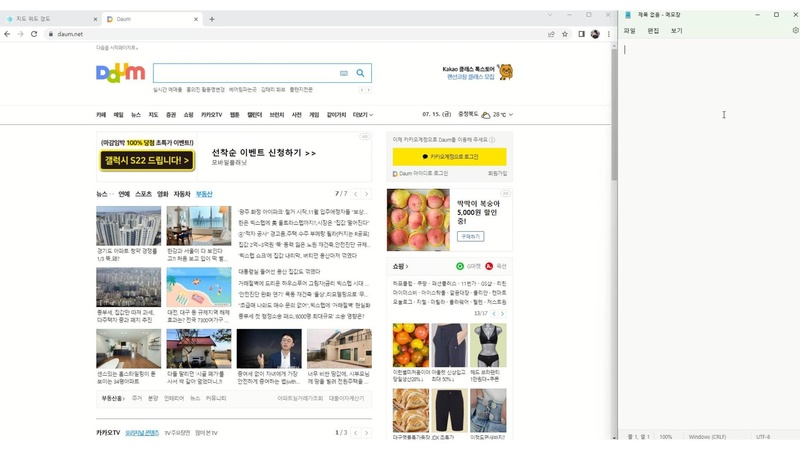
Task: Click the browser page vertical scrollbar
Action: 614,114
